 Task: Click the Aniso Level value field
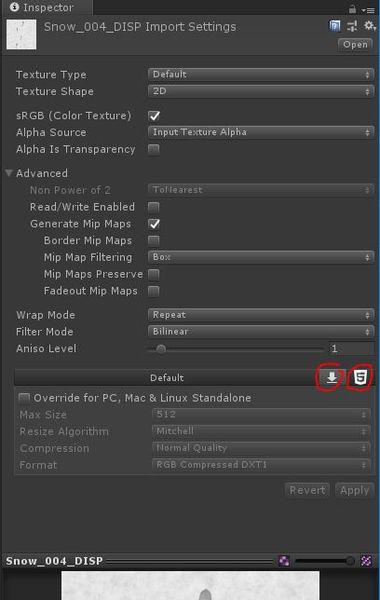(x=351, y=349)
